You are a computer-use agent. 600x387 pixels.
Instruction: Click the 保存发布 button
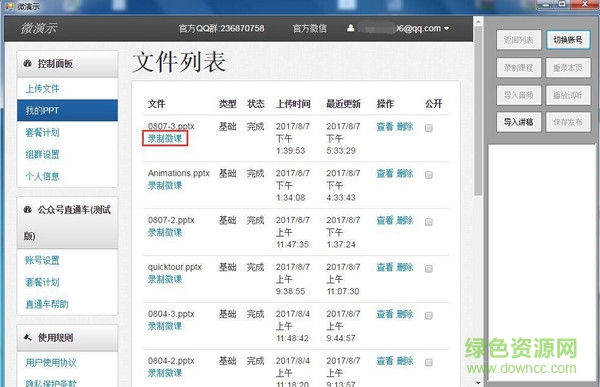click(568, 122)
